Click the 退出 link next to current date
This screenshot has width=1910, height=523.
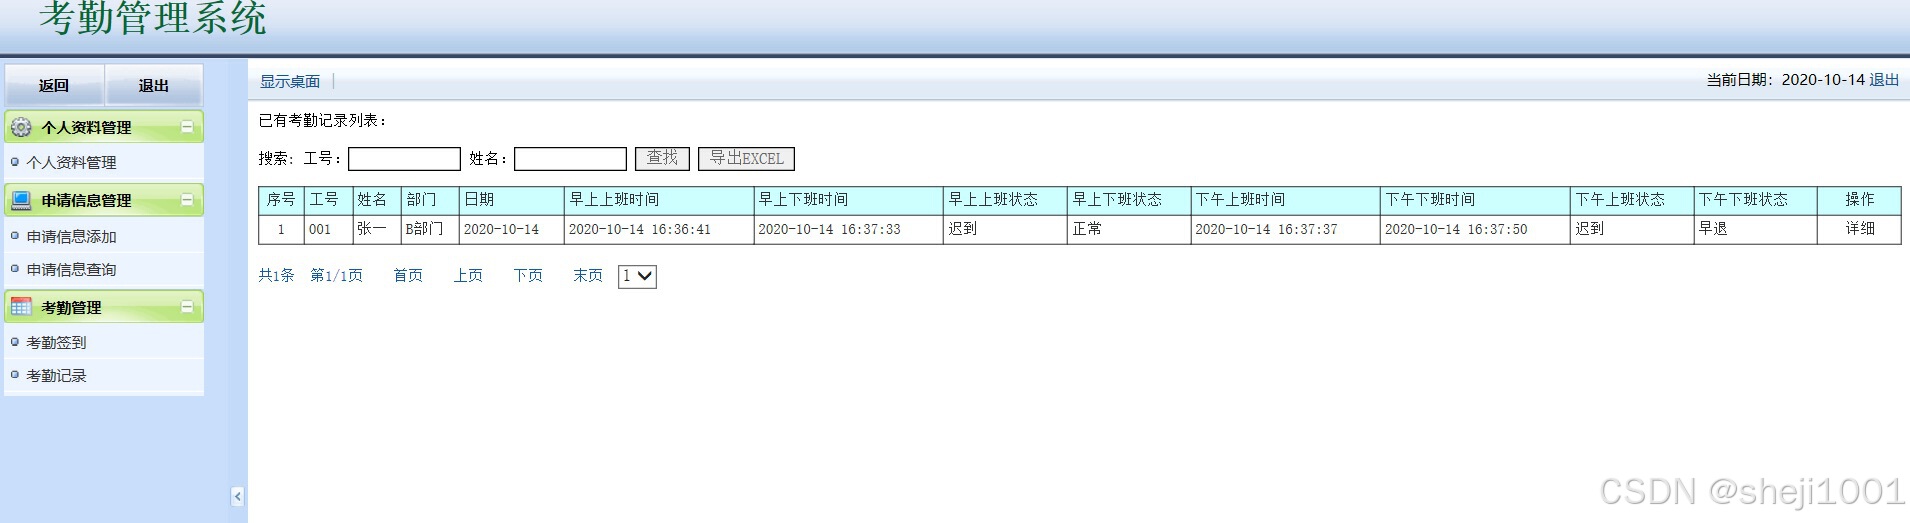1884,79
